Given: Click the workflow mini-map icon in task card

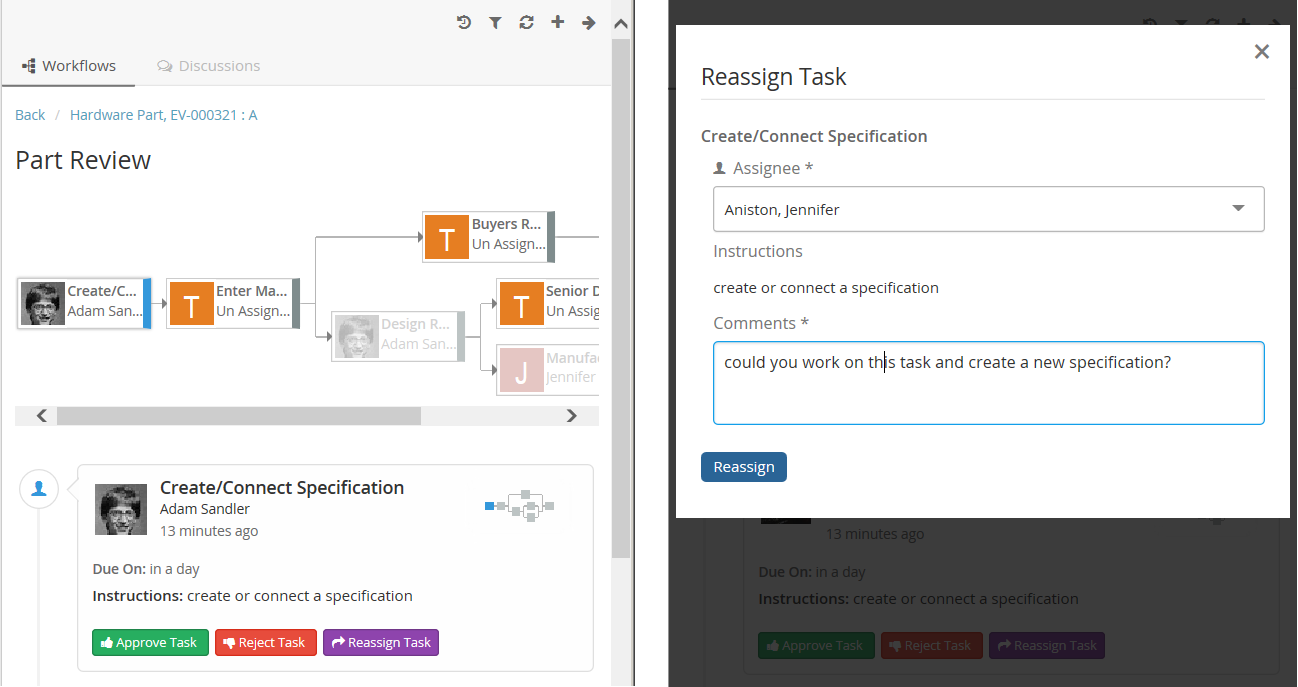Looking at the screenshot, I should [519, 506].
